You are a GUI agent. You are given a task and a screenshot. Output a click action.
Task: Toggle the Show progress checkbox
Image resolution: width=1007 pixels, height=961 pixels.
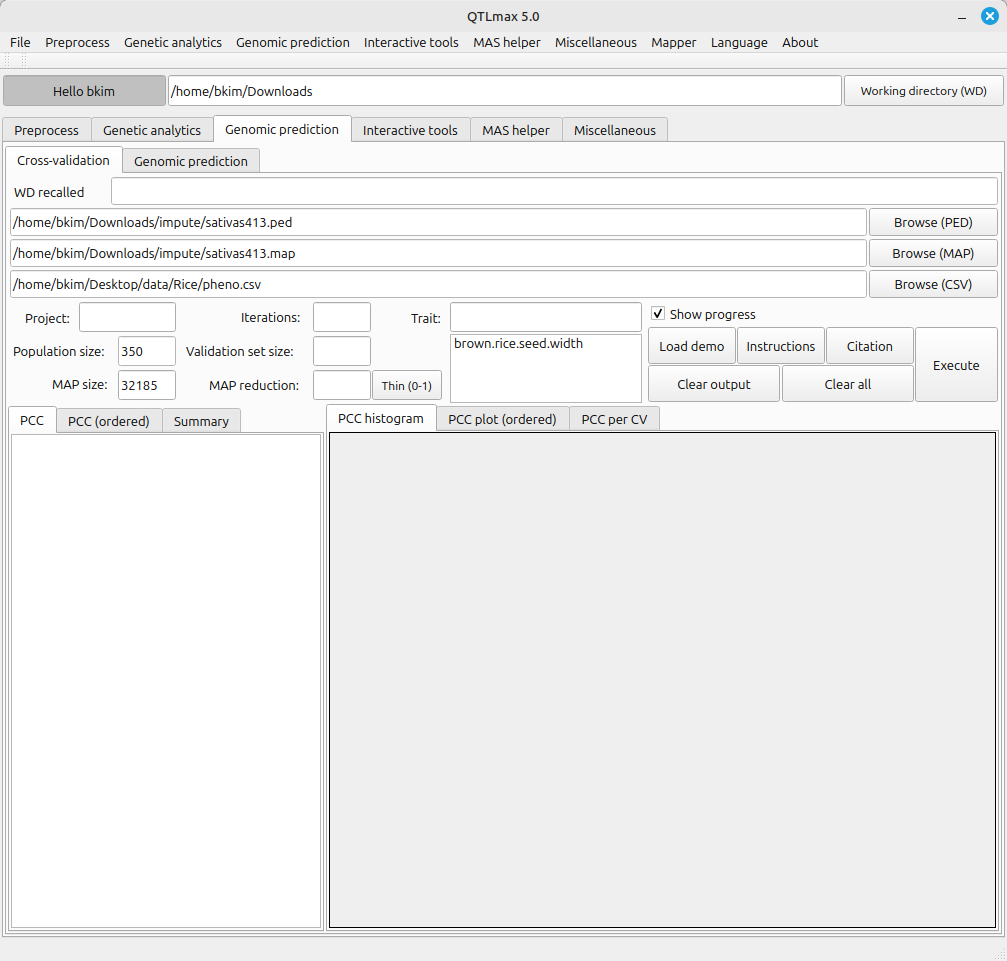pyautogui.click(x=658, y=314)
